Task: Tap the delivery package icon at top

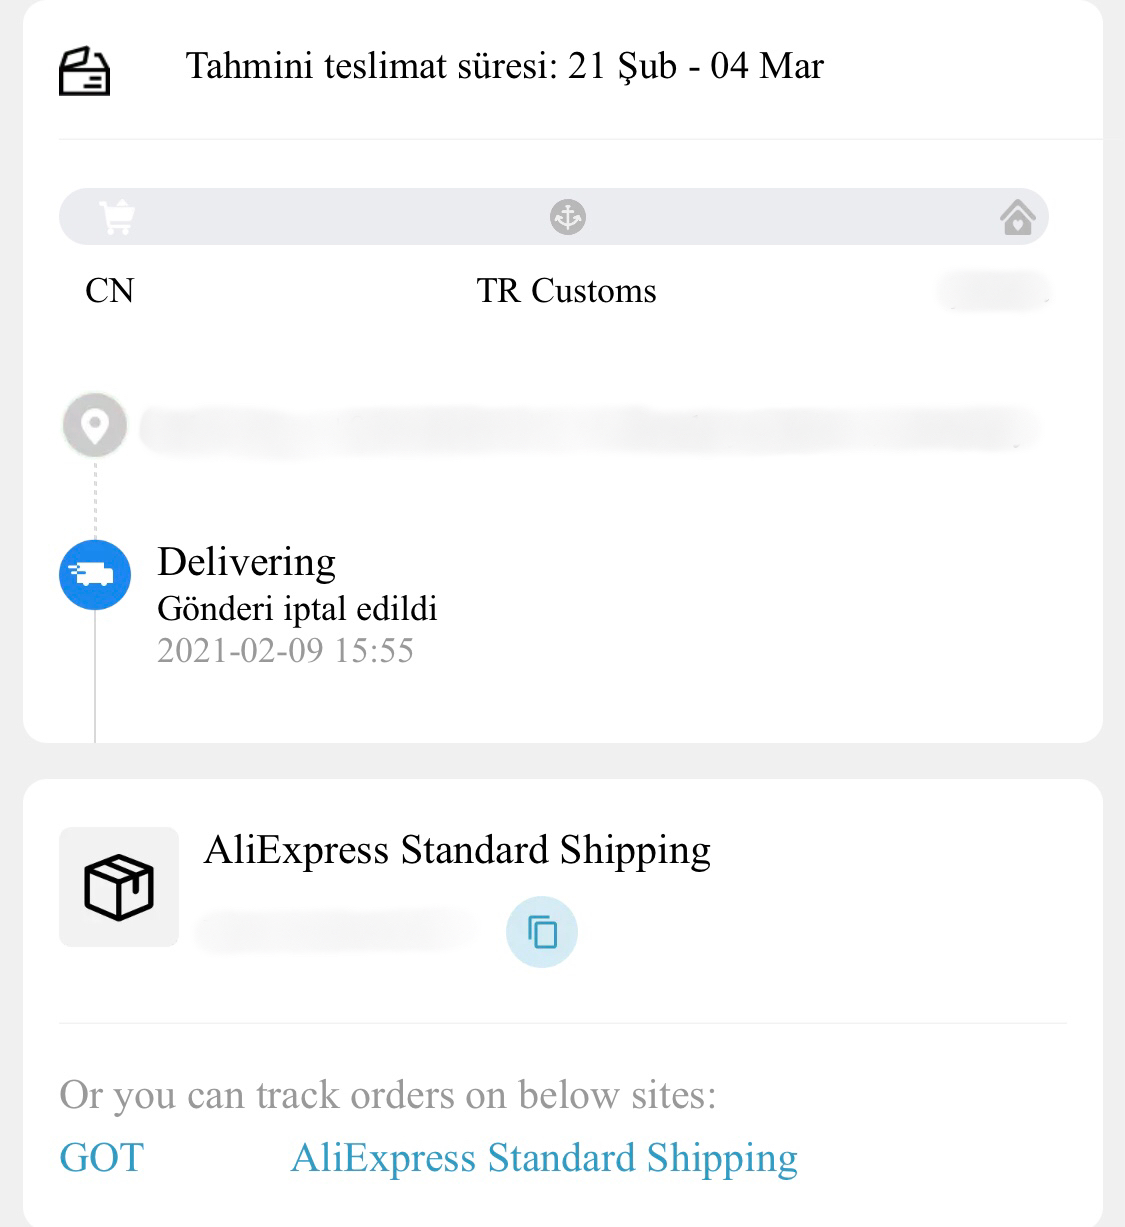Action: click(84, 71)
